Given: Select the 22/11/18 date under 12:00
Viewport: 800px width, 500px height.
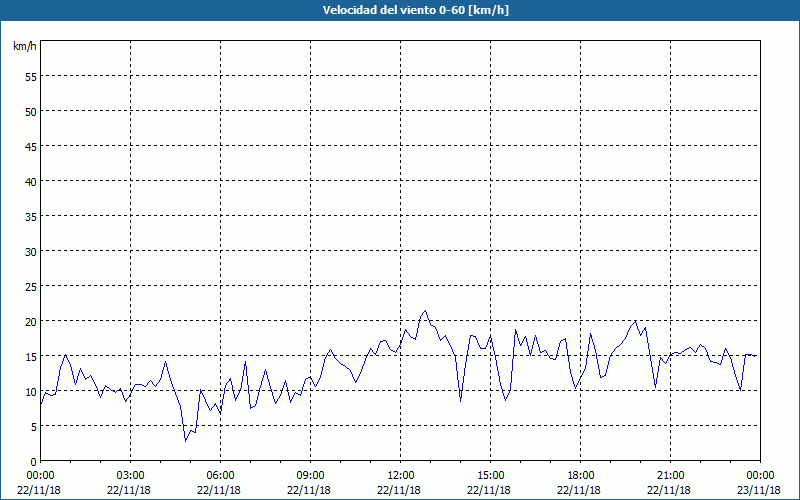Looking at the screenshot, I should pyautogui.click(x=399, y=490).
